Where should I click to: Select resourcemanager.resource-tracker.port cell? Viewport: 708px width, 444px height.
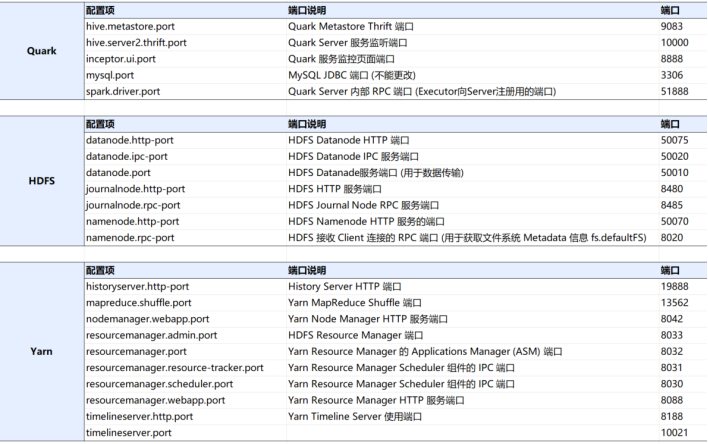185,368
